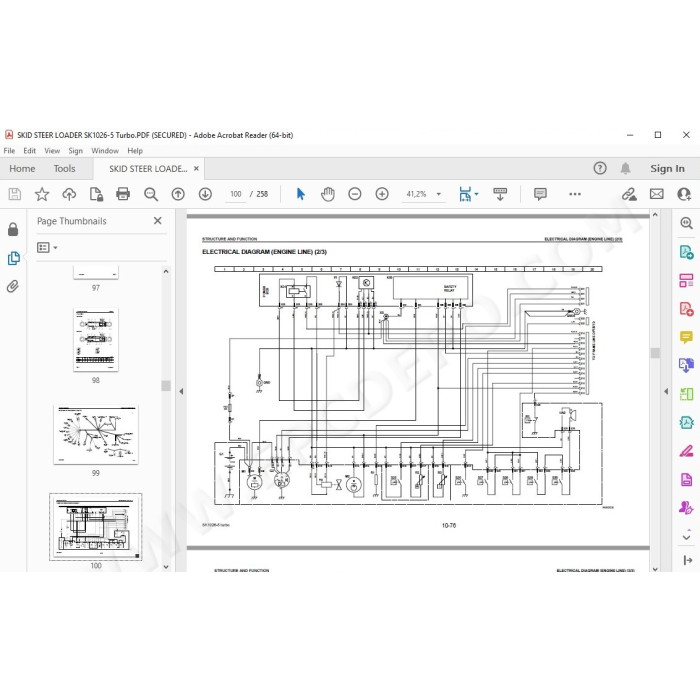Open the zoom level dropdown
Image resolution: width=700 pixels, height=700 pixels.
pyautogui.click(x=438, y=194)
